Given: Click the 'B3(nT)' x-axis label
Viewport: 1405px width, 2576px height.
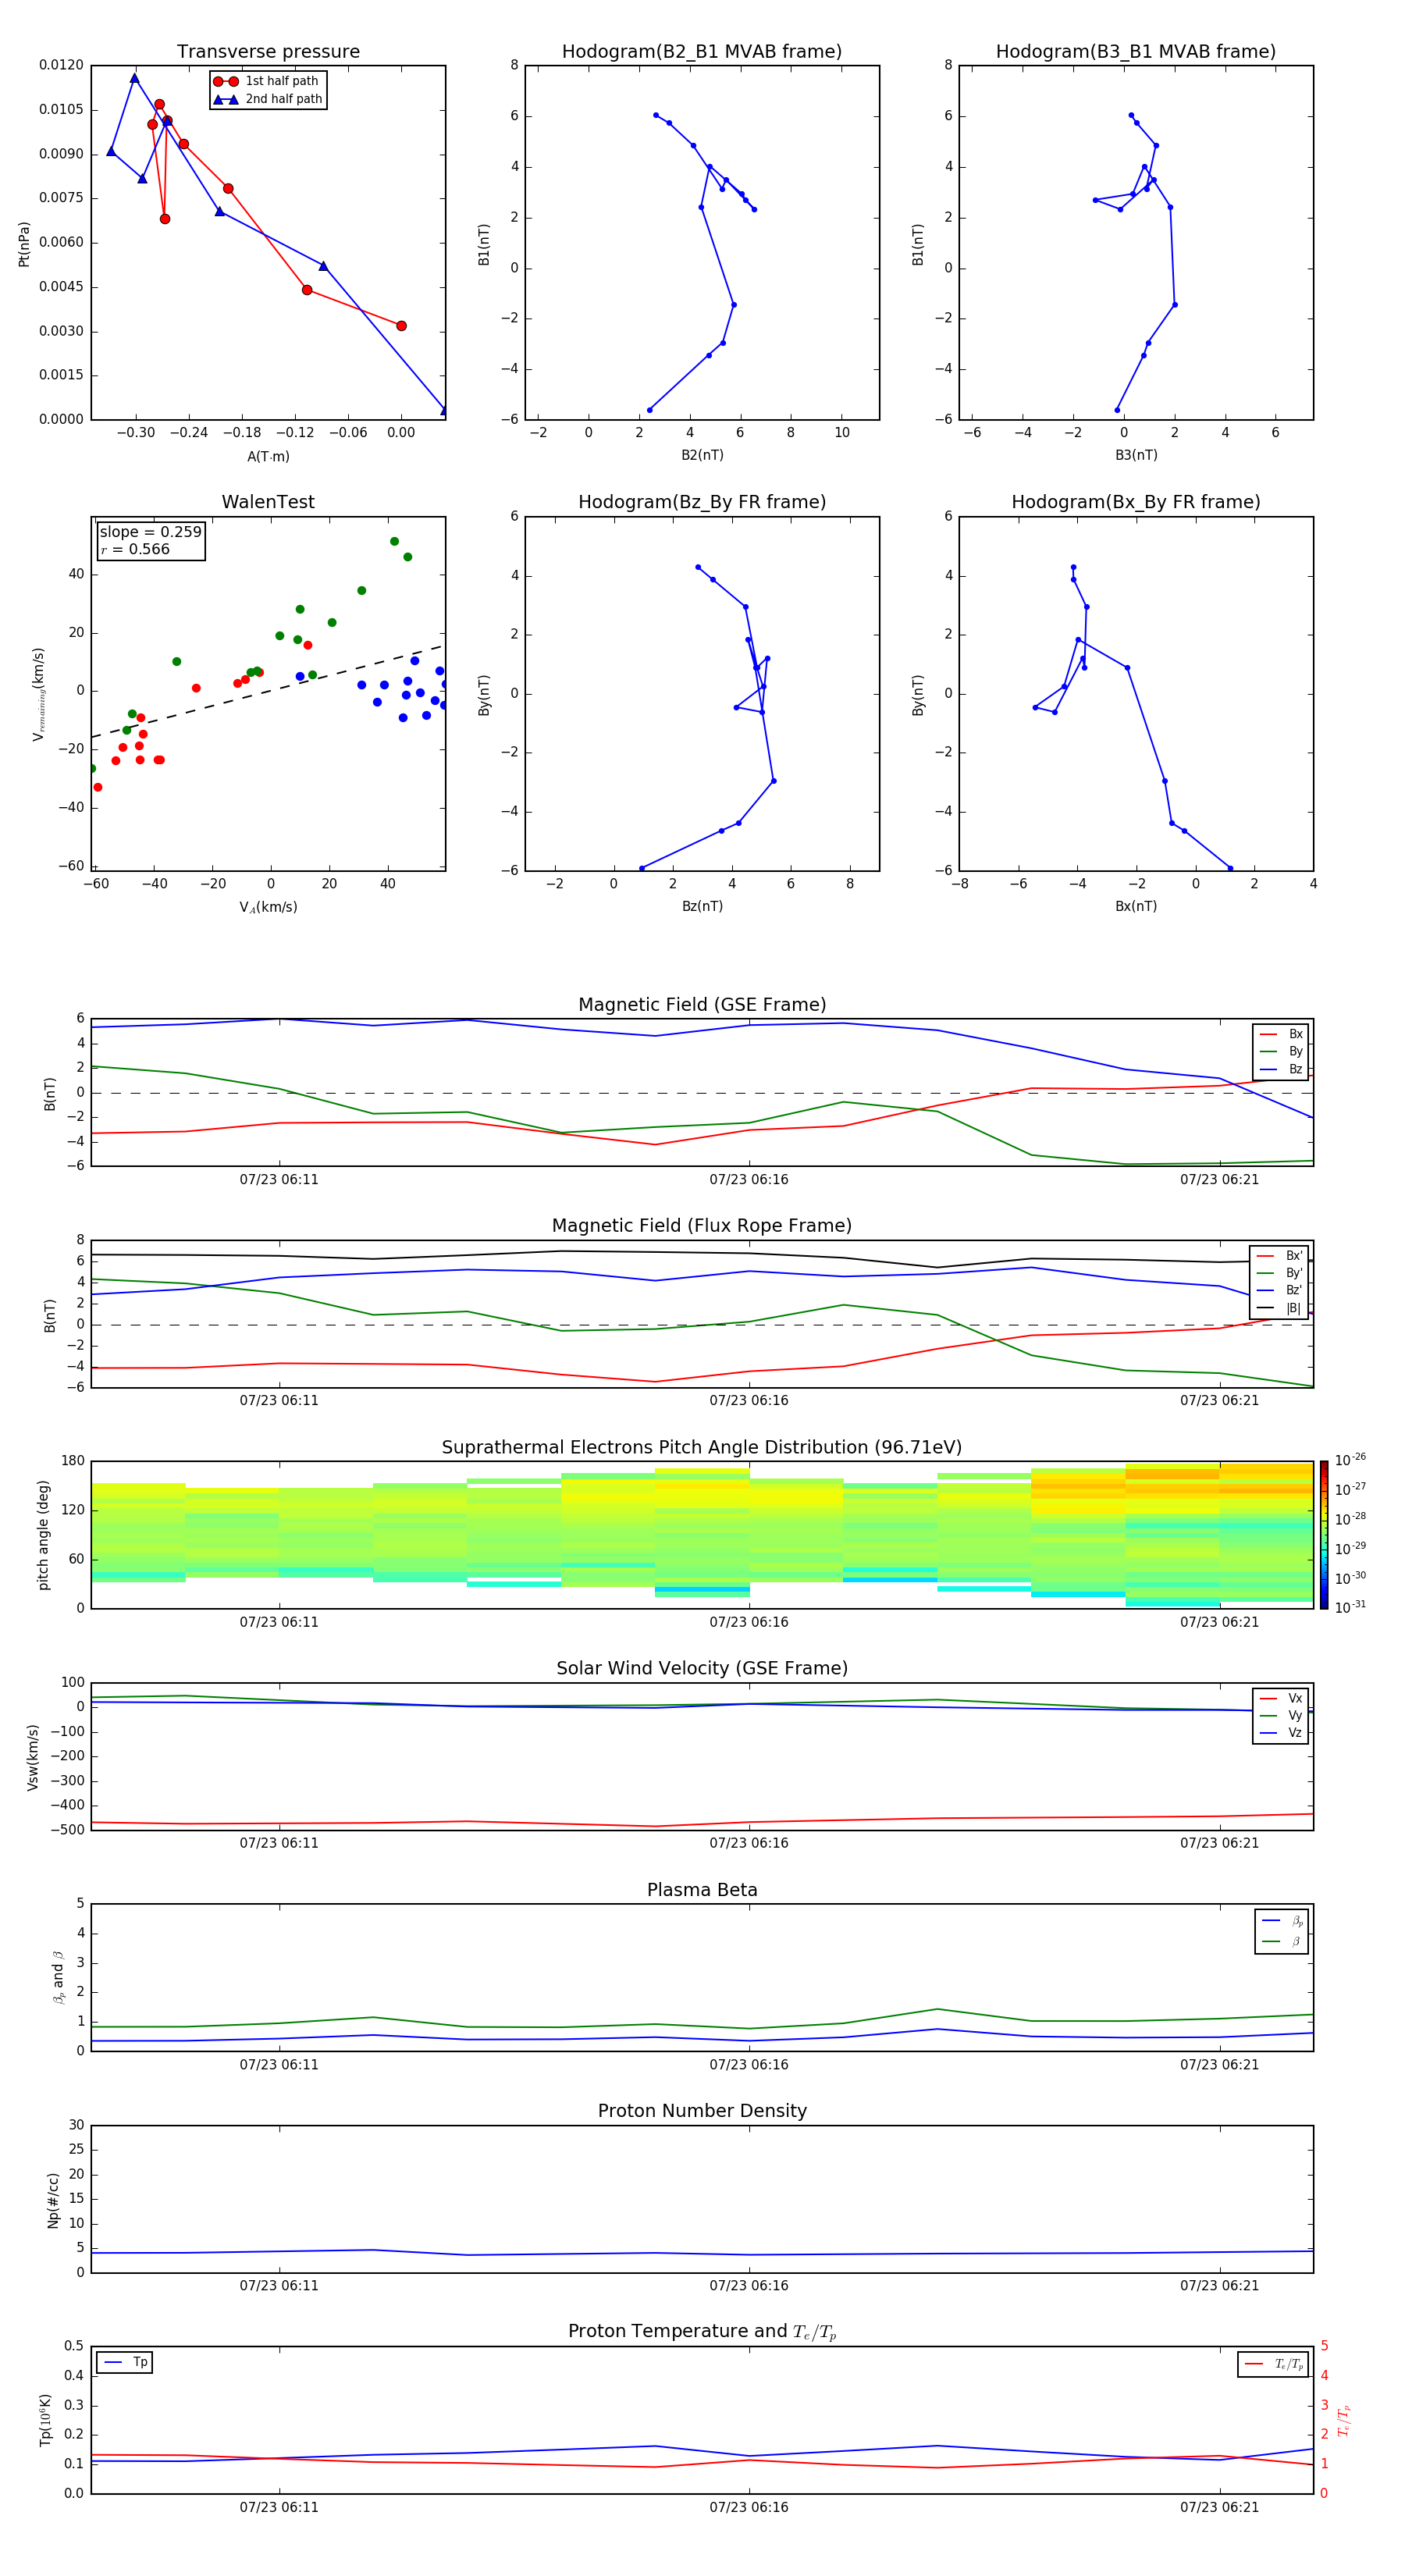Looking at the screenshot, I should [x=1136, y=455].
